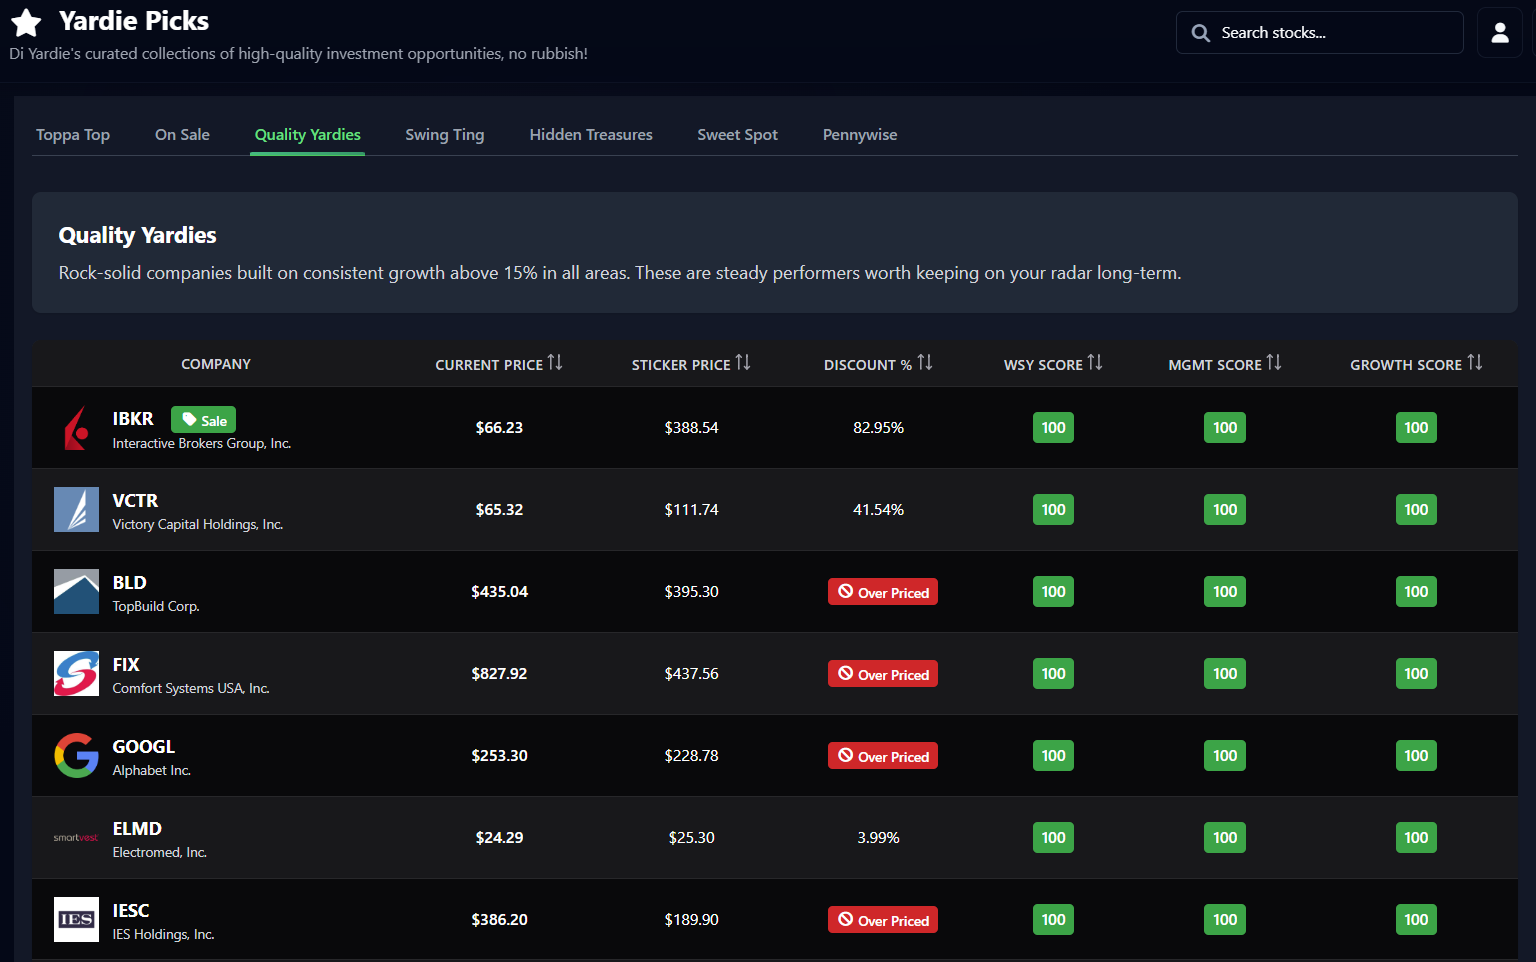Screen dimensions: 1536x962
Task: Open the FIX ticker link
Action: point(126,665)
